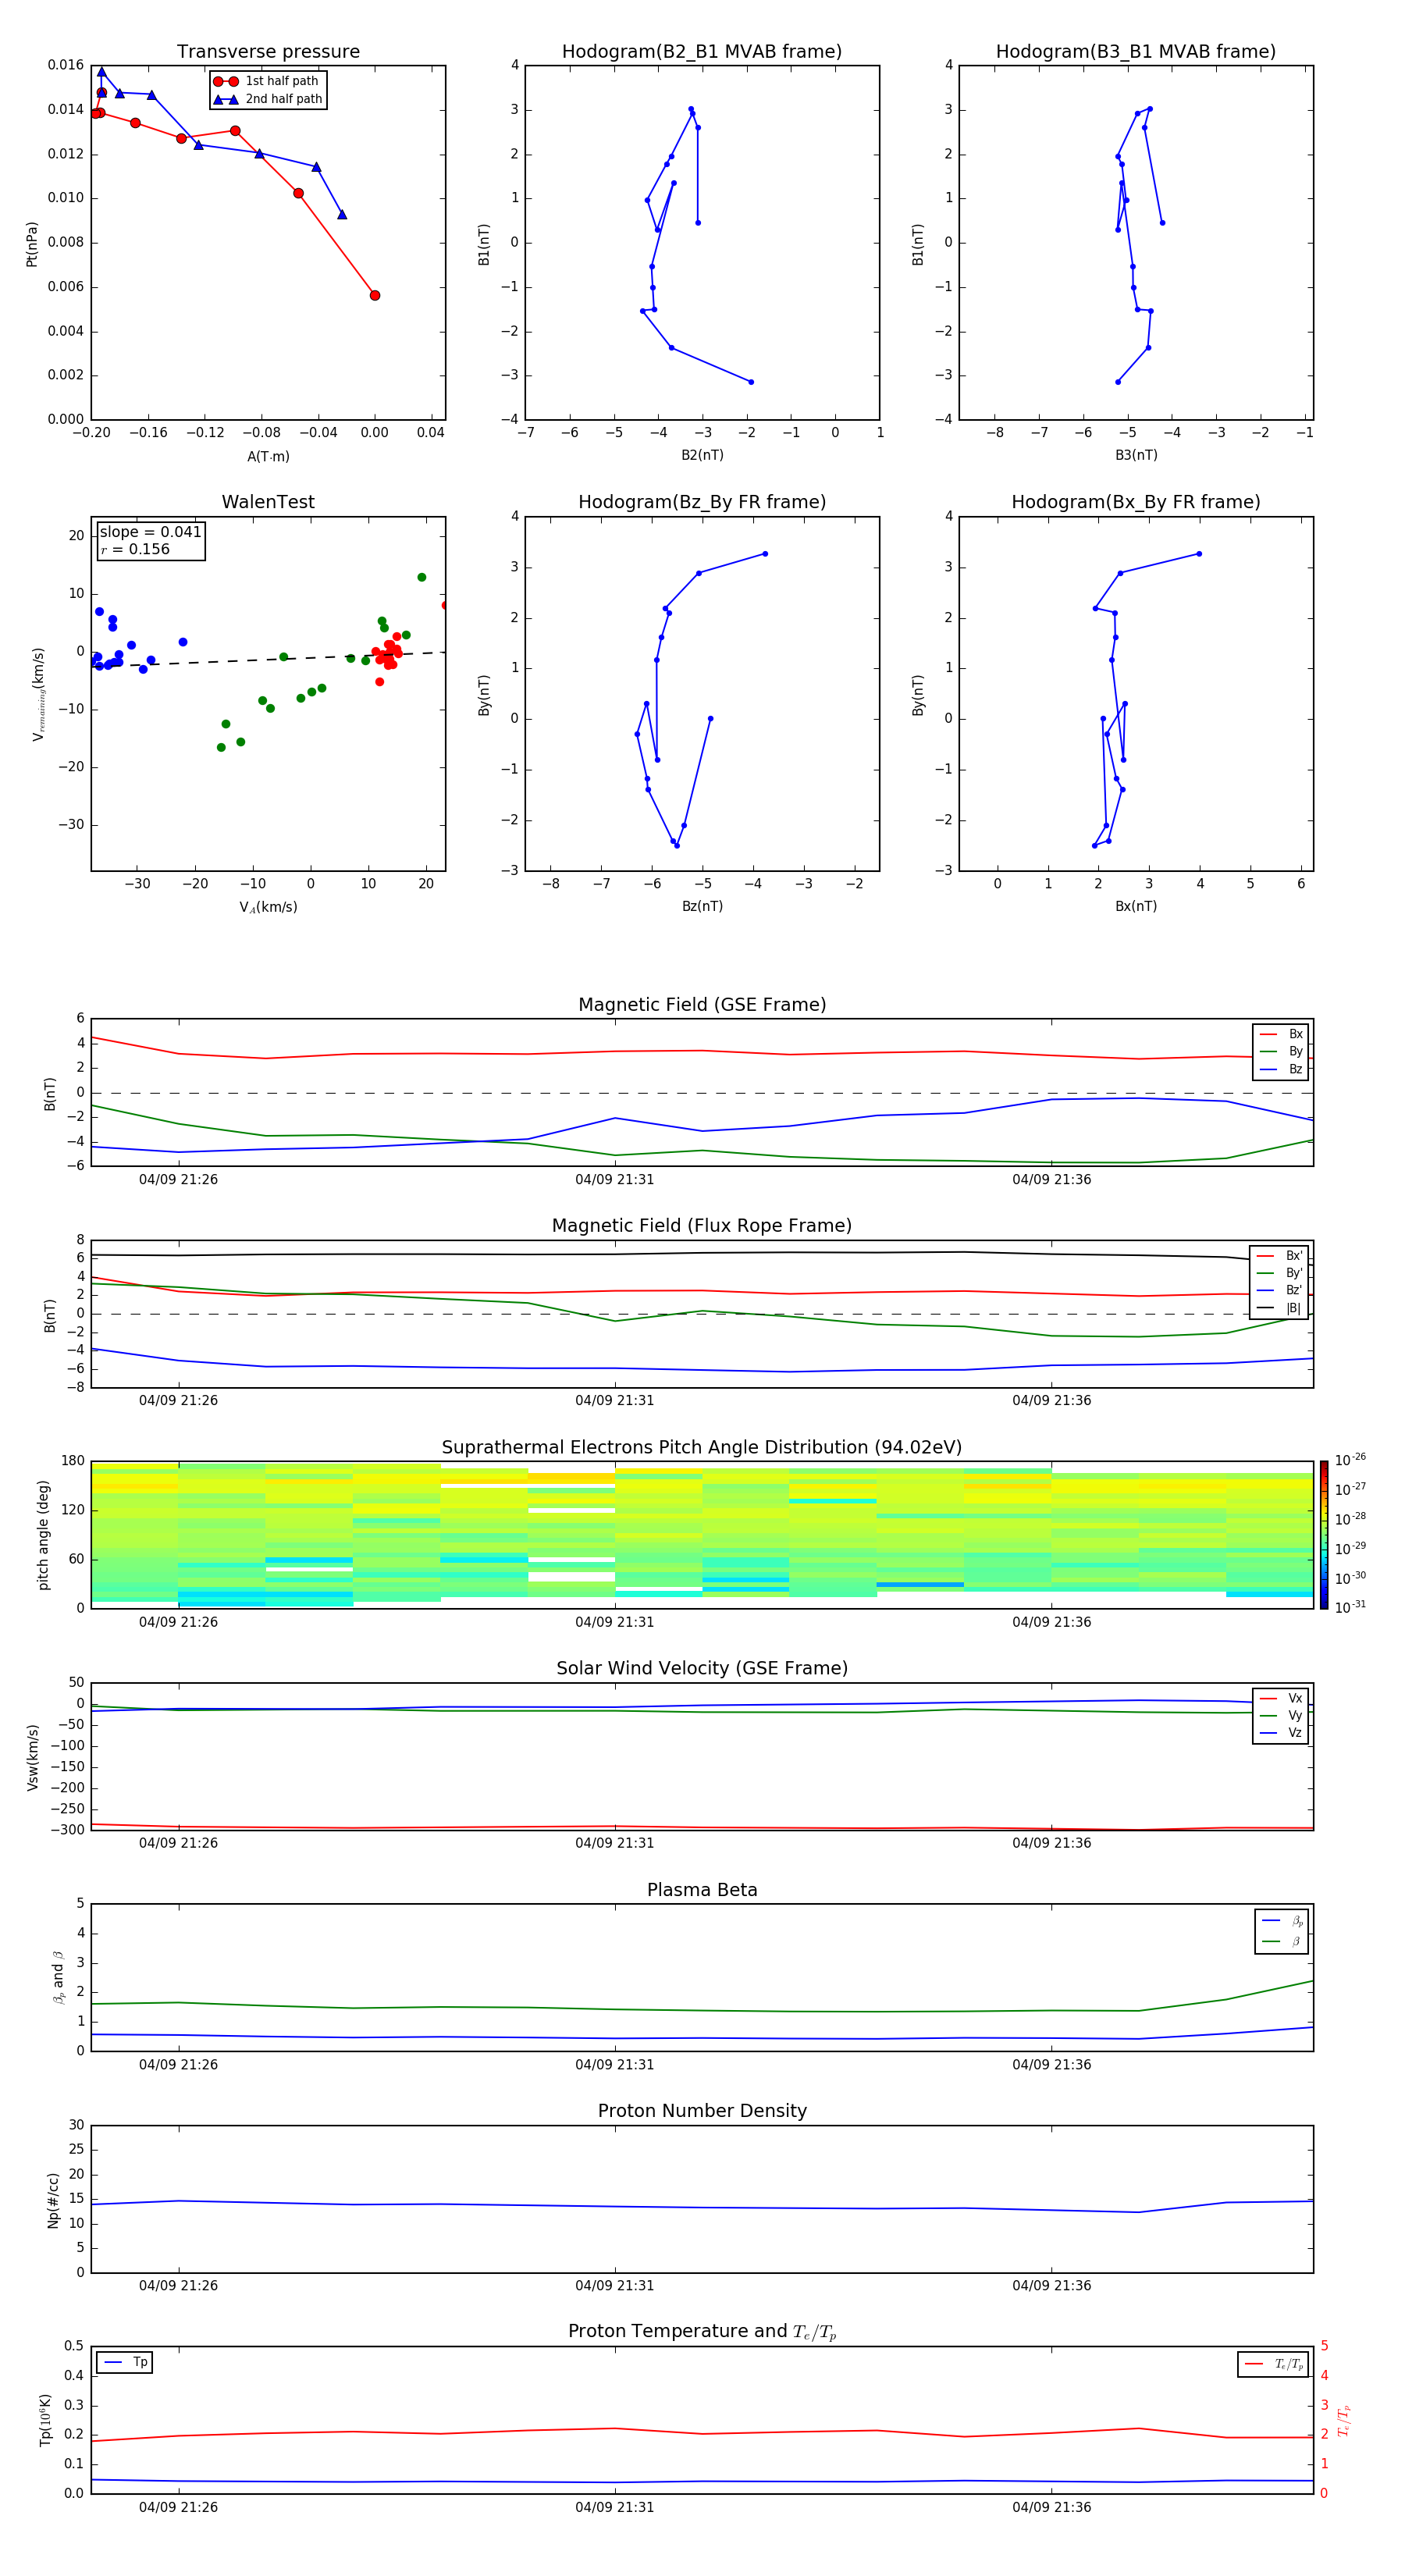Viewport: 1405px width, 2576px height.
Task: Click the '1st half path' legend entry
Action: pyautogui.click(x=267, y=81)
